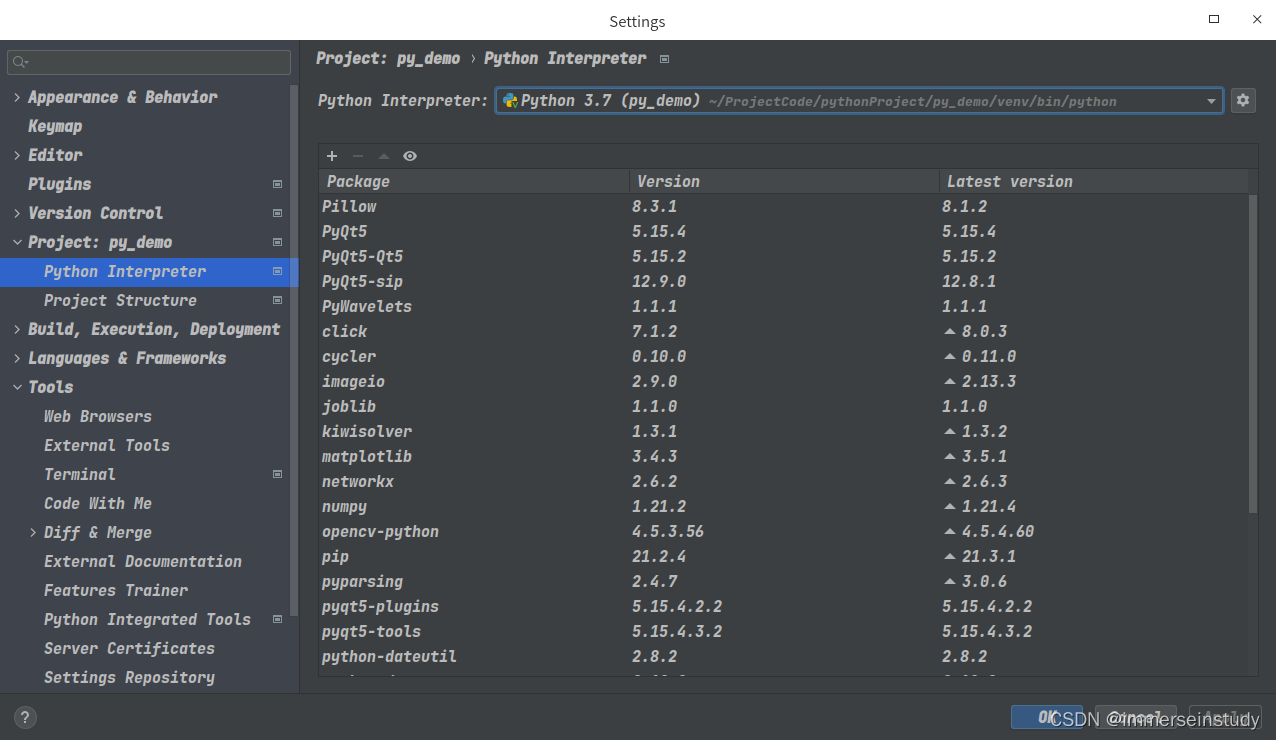Collapse Project: py_demo section
Viewport: 1276px width, 740px height.
(x=17, y=242)
